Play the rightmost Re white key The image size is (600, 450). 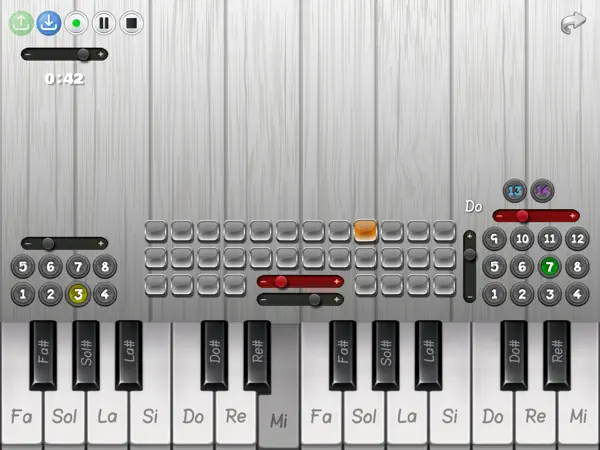(536, 417)
